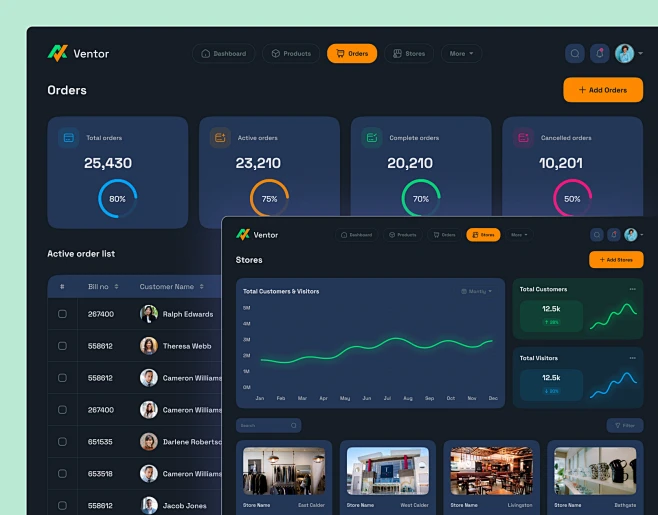The height and width of the screenshot is (515, 658).
Task: Open search icon in Orders window header
Action: [575, 53]
